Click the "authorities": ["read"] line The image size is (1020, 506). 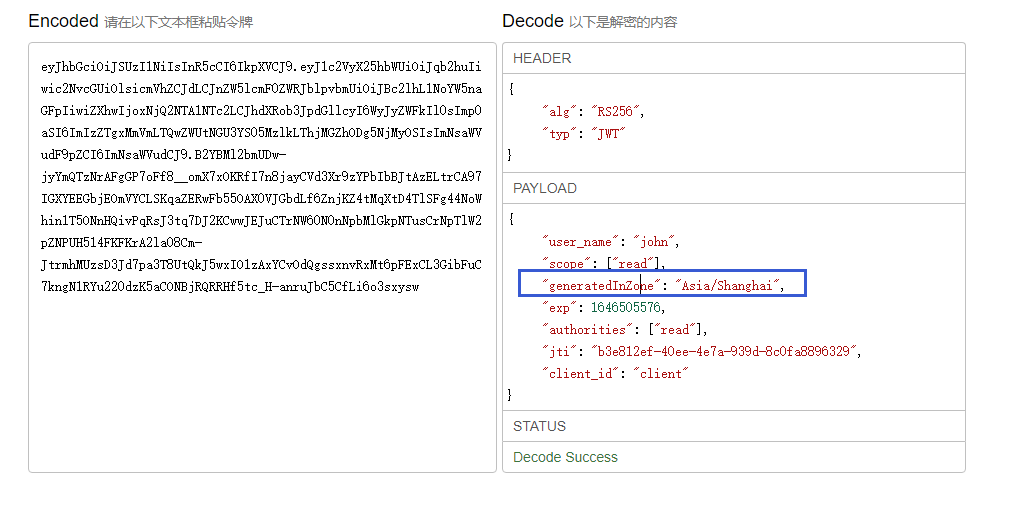click(624, 330)
